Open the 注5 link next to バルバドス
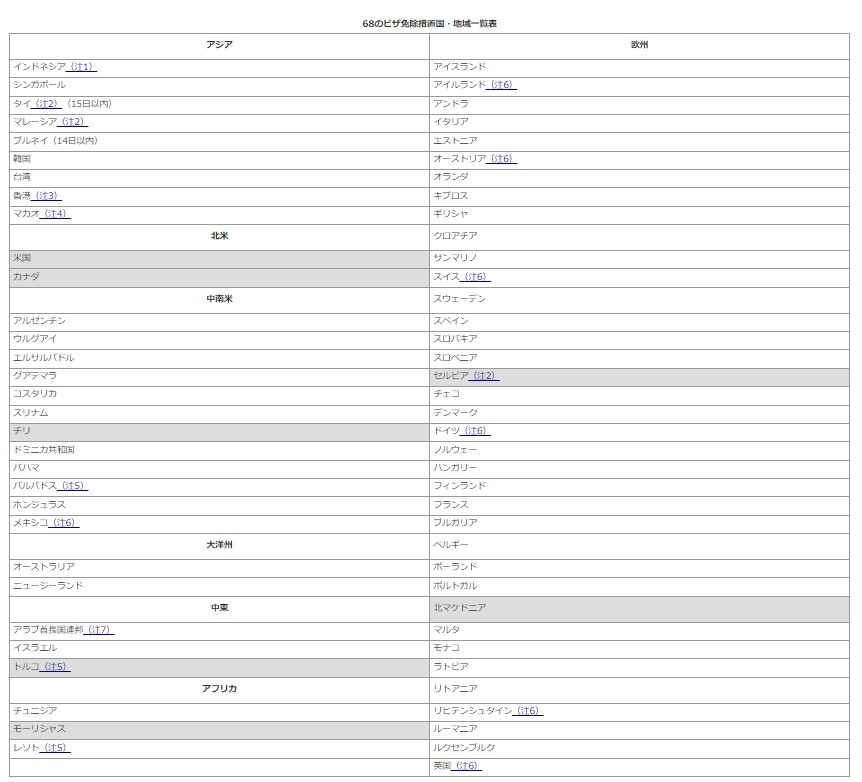The width and height of the screenshot is (862, 782). [74, 486]
